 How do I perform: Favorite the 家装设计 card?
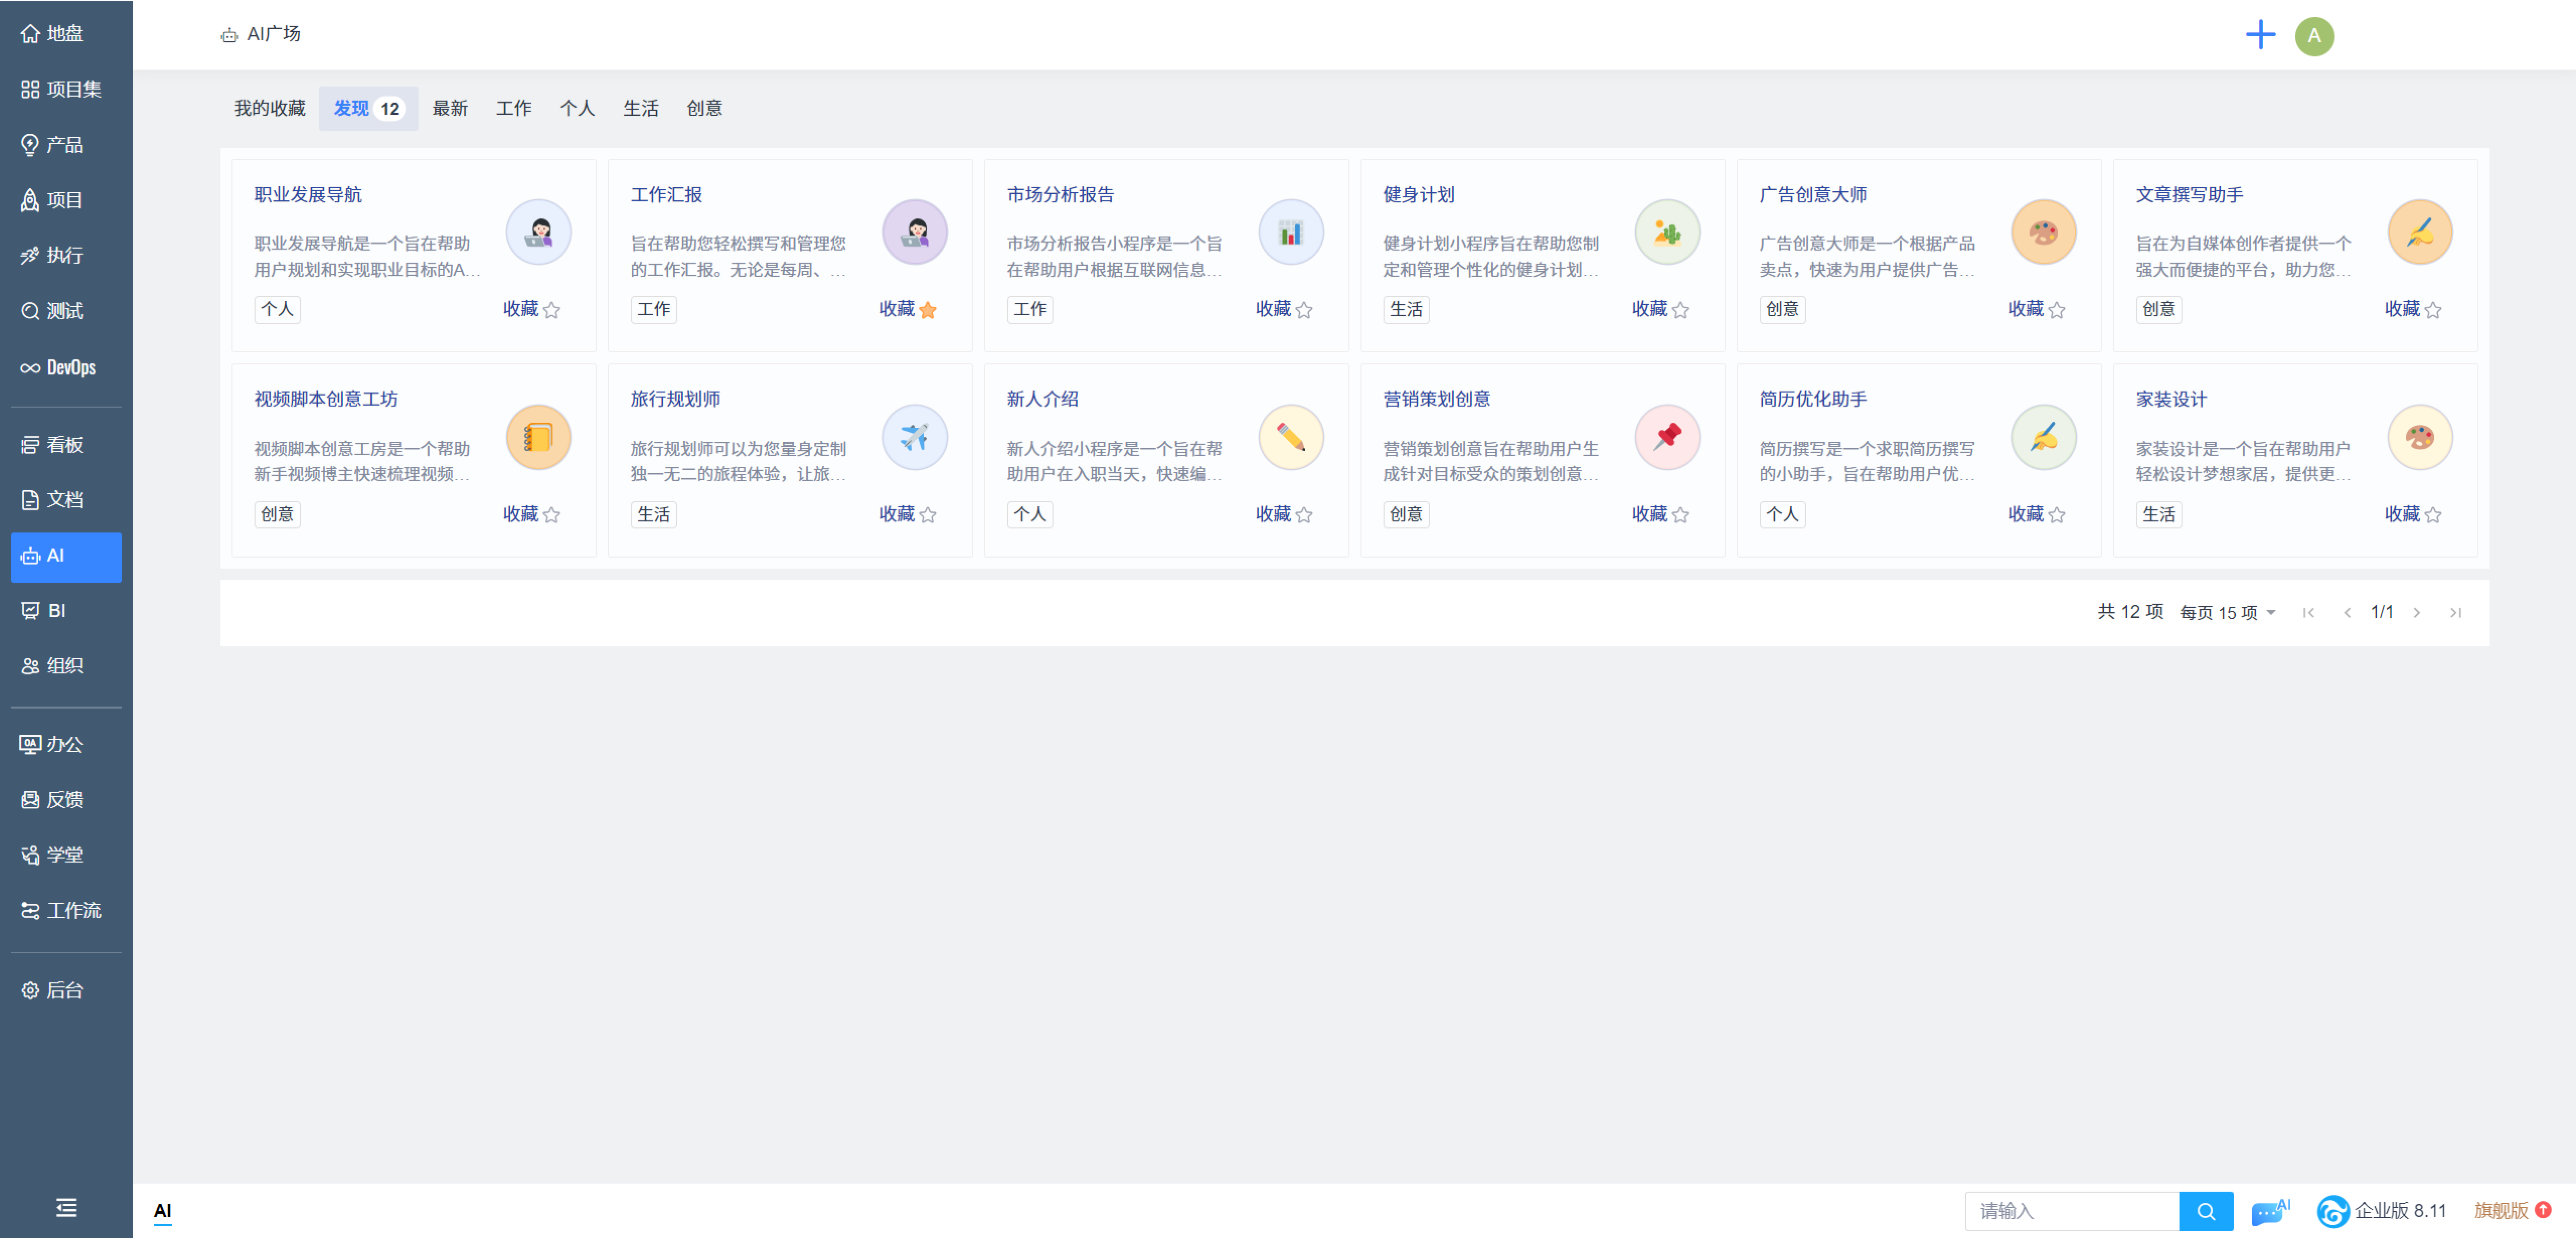(x=2432, y=515)
